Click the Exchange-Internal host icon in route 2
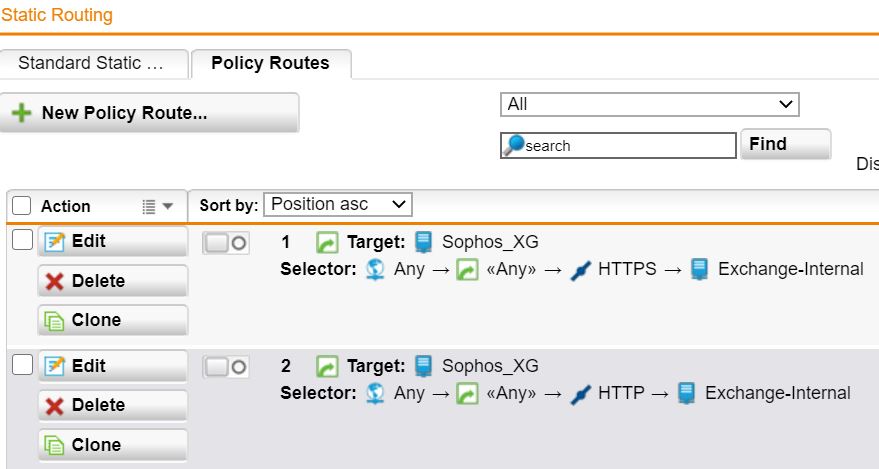The height and width of the screenshot is (469, 879). coord(686,393)
